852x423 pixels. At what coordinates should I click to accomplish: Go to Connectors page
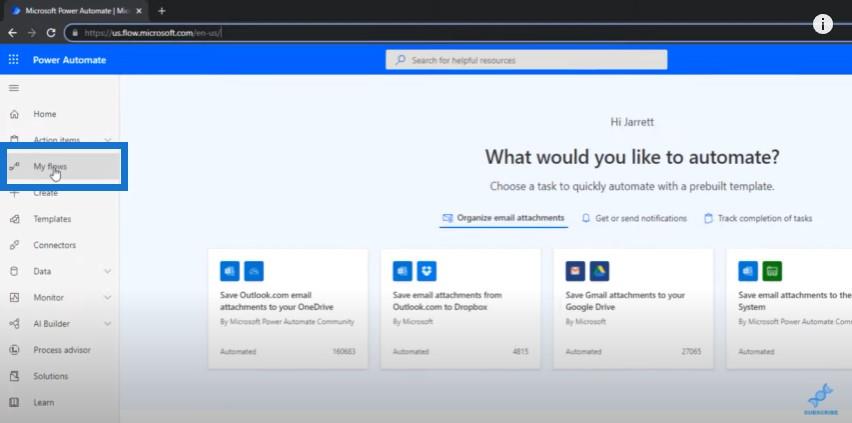tap(60, 245)
